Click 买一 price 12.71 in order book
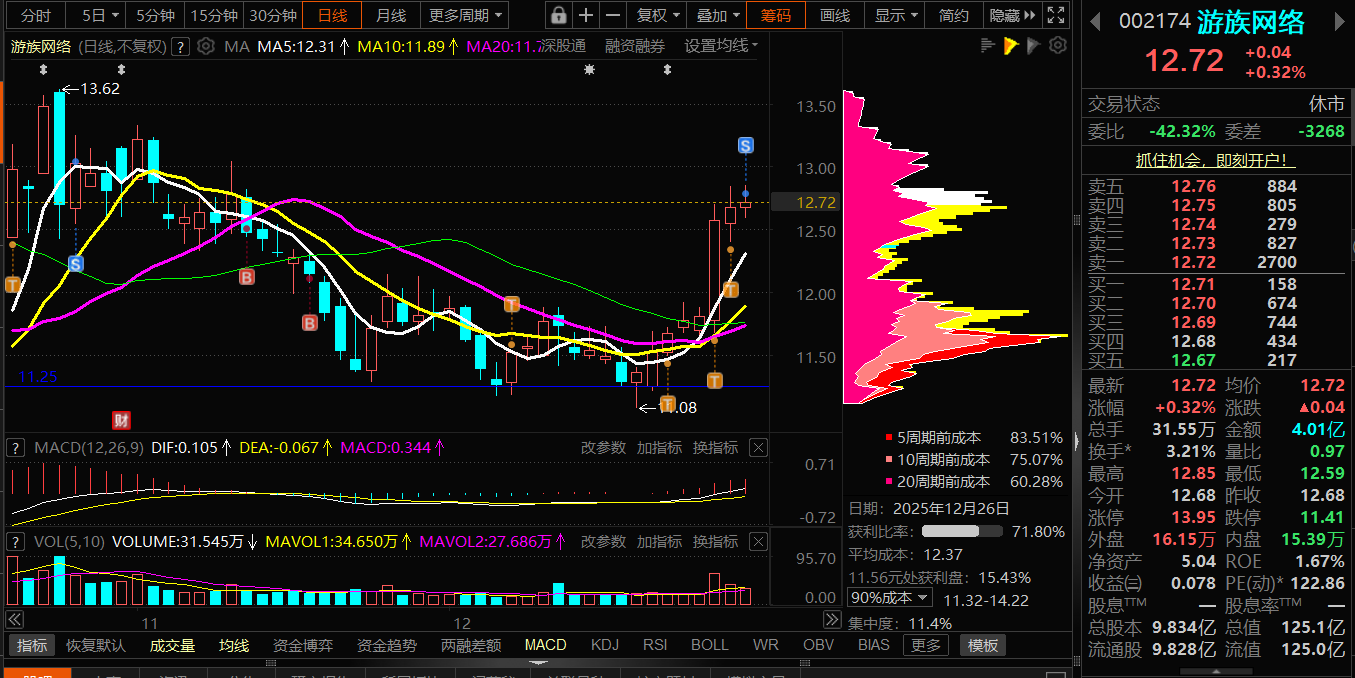 (1194, 284)
